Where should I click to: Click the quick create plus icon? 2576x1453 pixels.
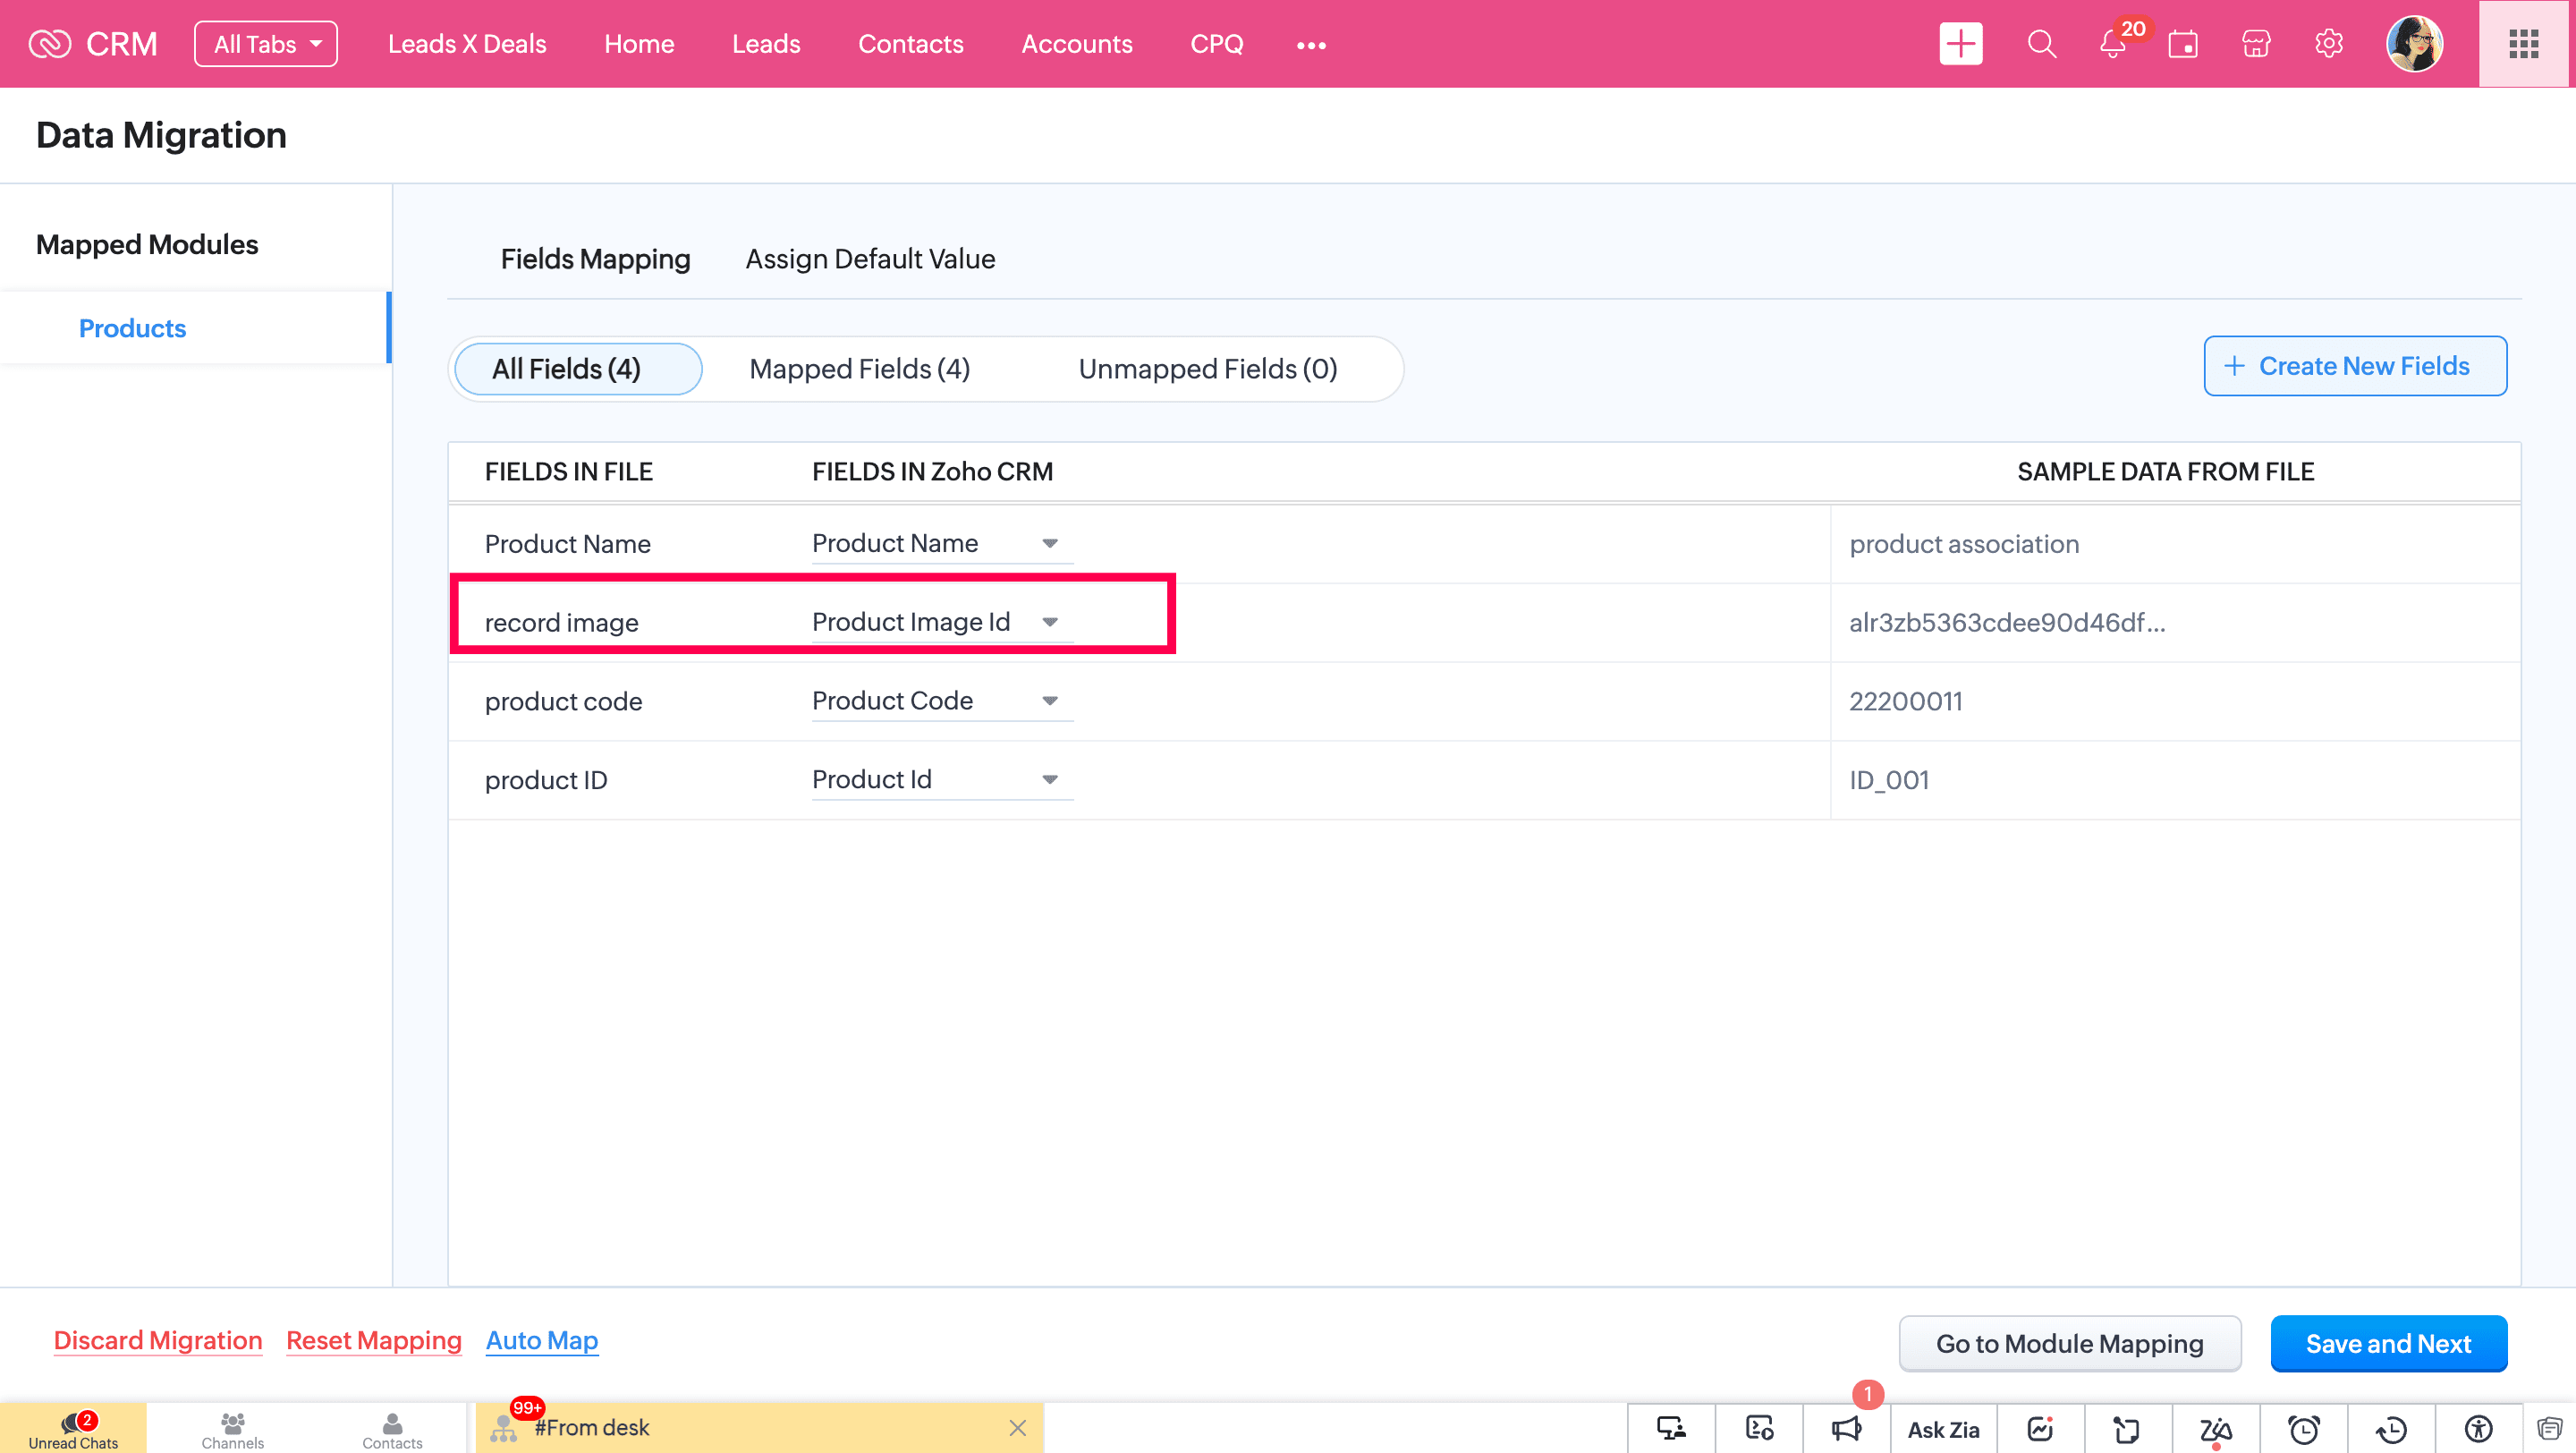1960,44
